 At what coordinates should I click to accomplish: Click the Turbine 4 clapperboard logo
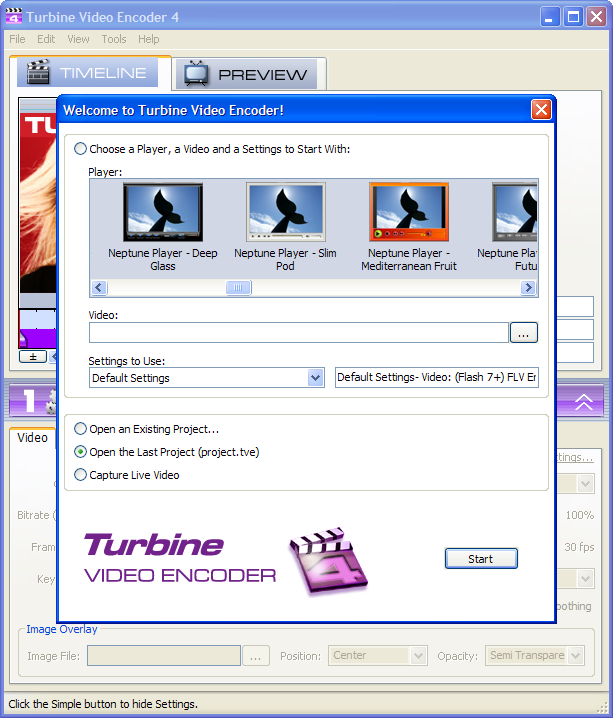pyautogui.click(x=329, y=560)
